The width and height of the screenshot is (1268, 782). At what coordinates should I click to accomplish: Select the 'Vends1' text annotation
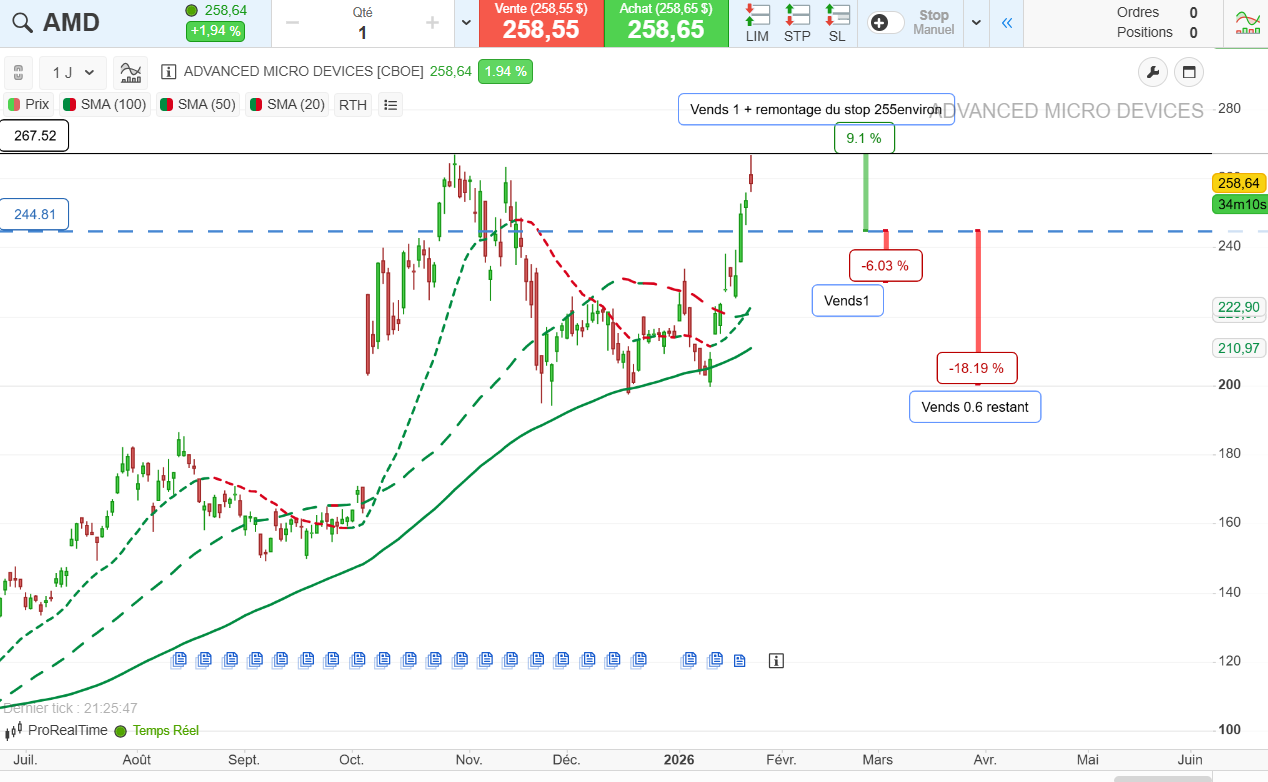[x=848, y=301]
